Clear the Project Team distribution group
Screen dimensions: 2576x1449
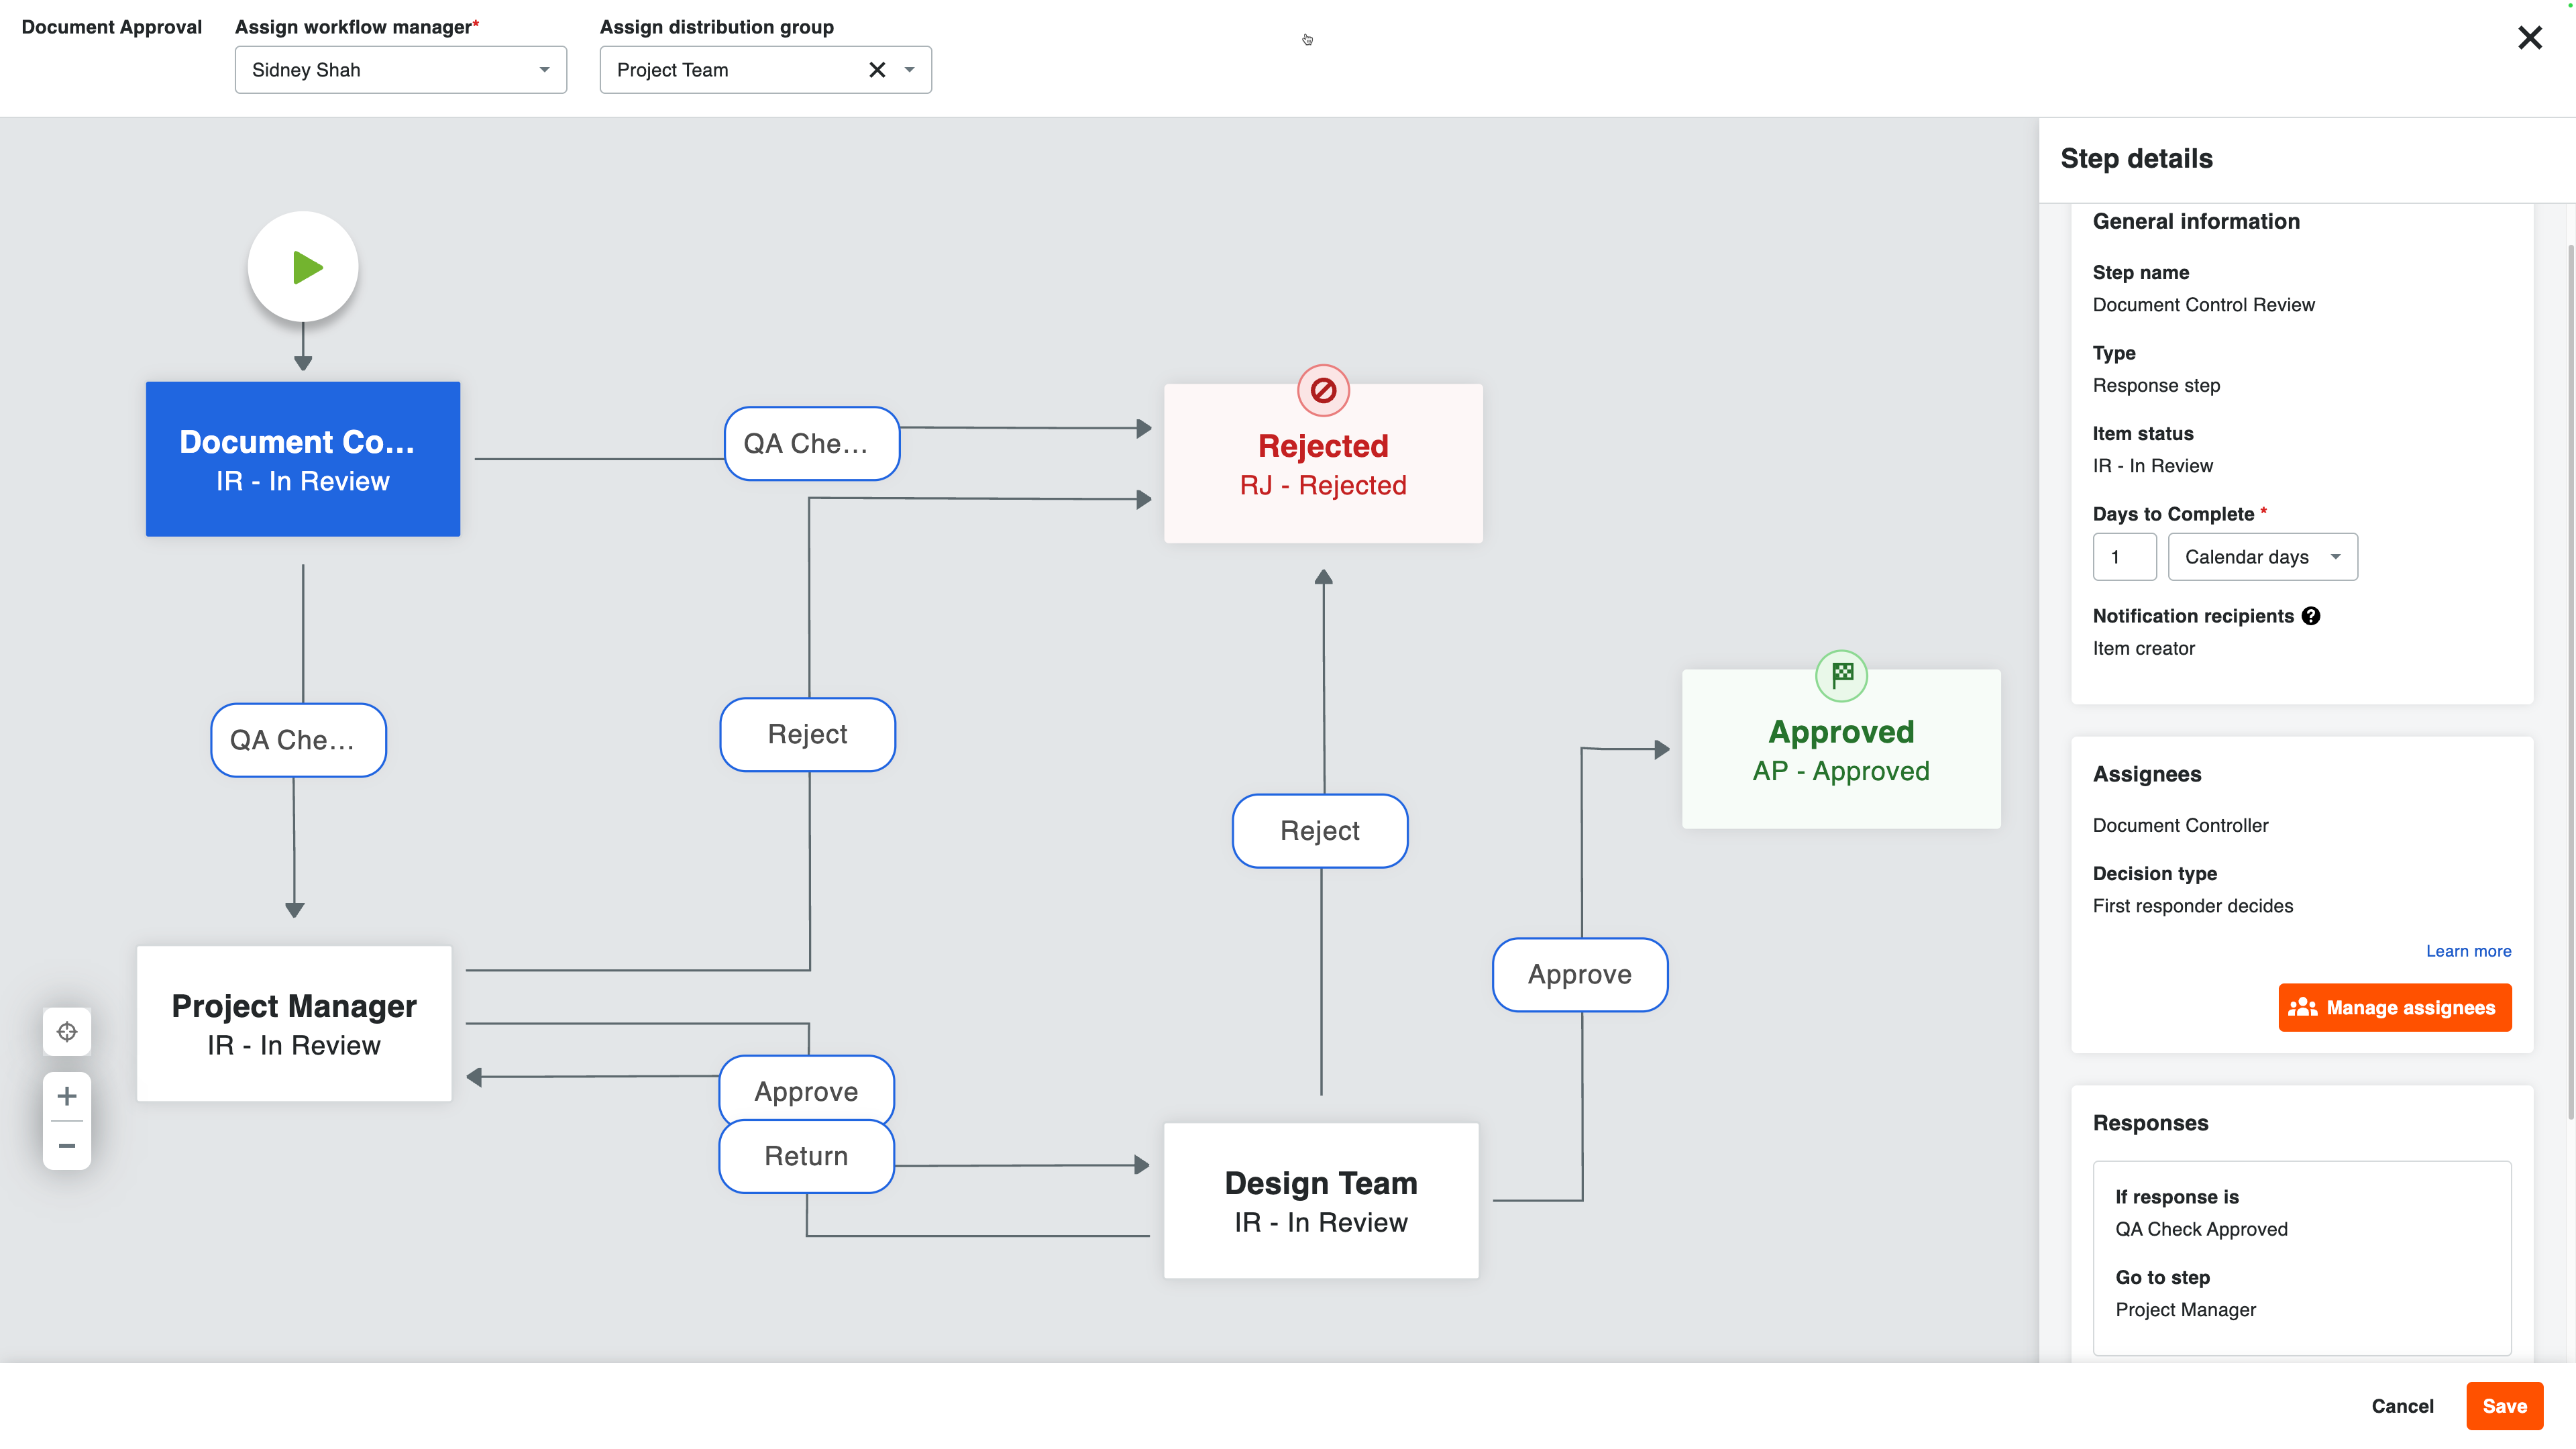point(877,70)
